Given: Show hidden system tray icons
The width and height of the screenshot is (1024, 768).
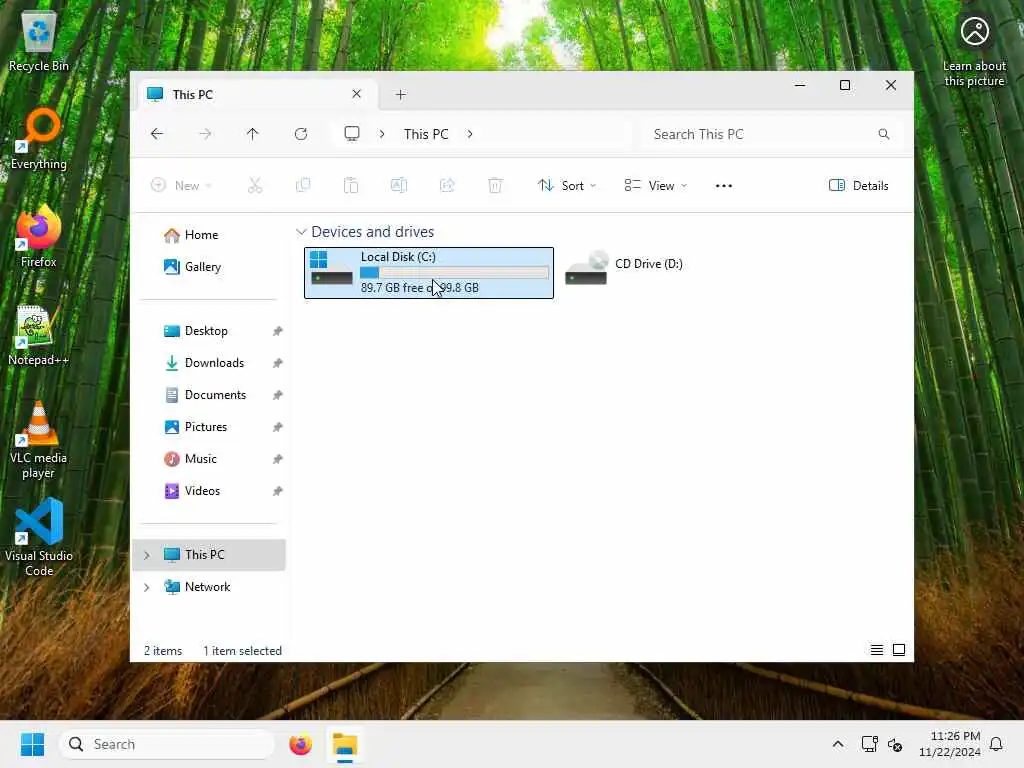Looking at the screenshot, I should coord(838,744).
